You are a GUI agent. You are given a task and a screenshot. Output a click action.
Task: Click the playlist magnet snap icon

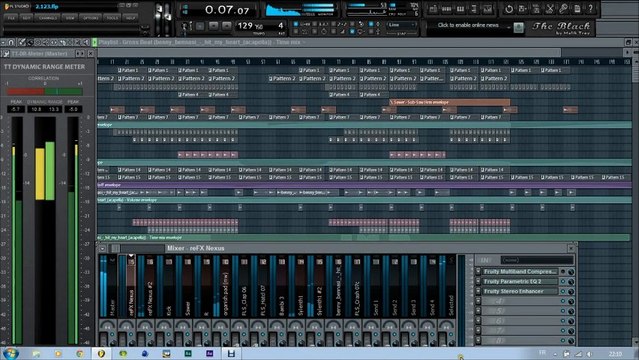coord(11,42)
